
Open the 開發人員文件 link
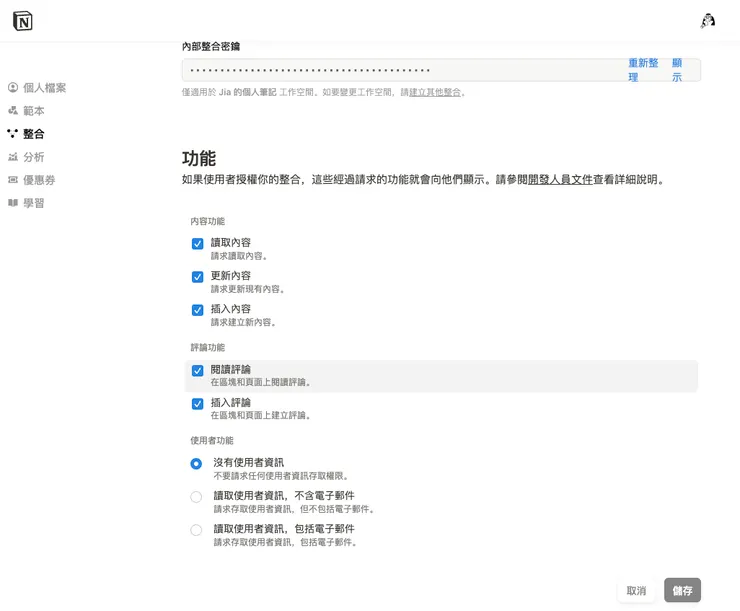[560, 180]
